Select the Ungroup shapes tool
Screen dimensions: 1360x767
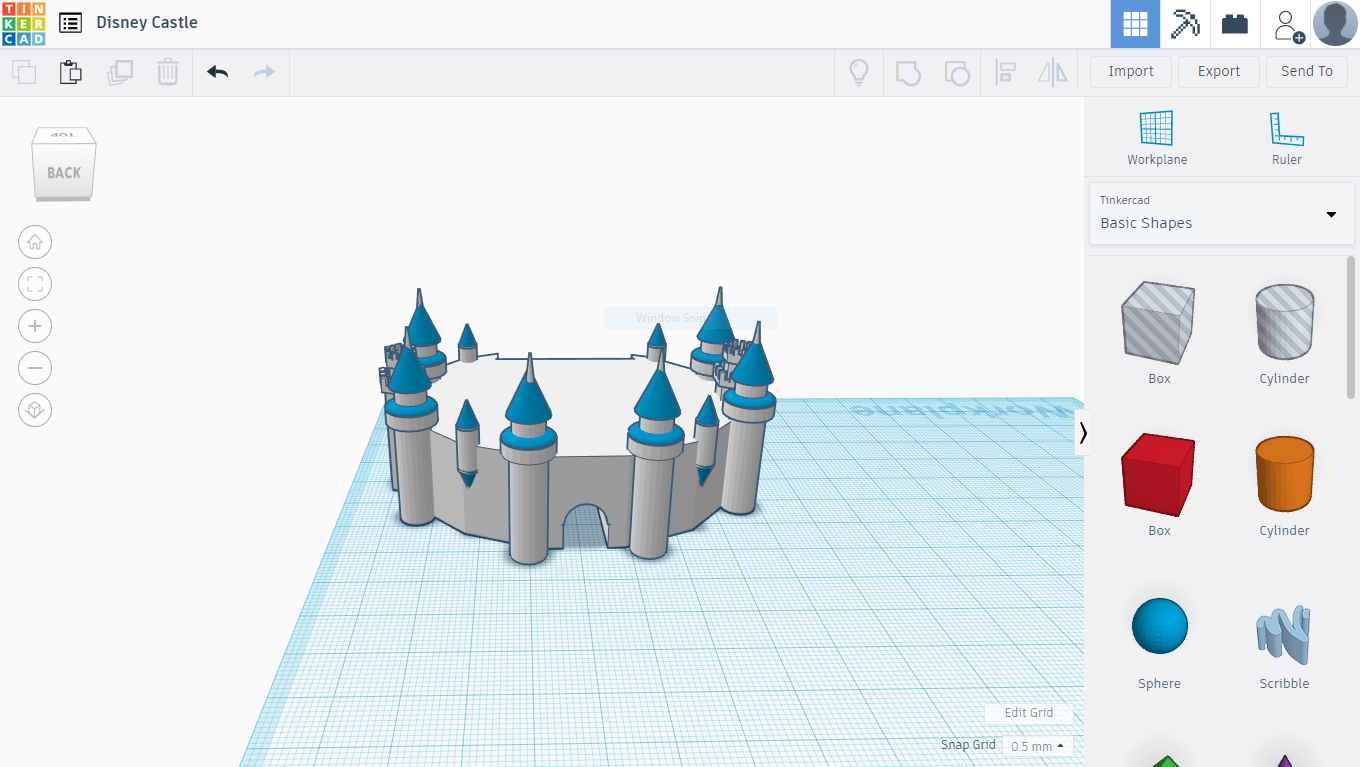click(x=957, y=72)
